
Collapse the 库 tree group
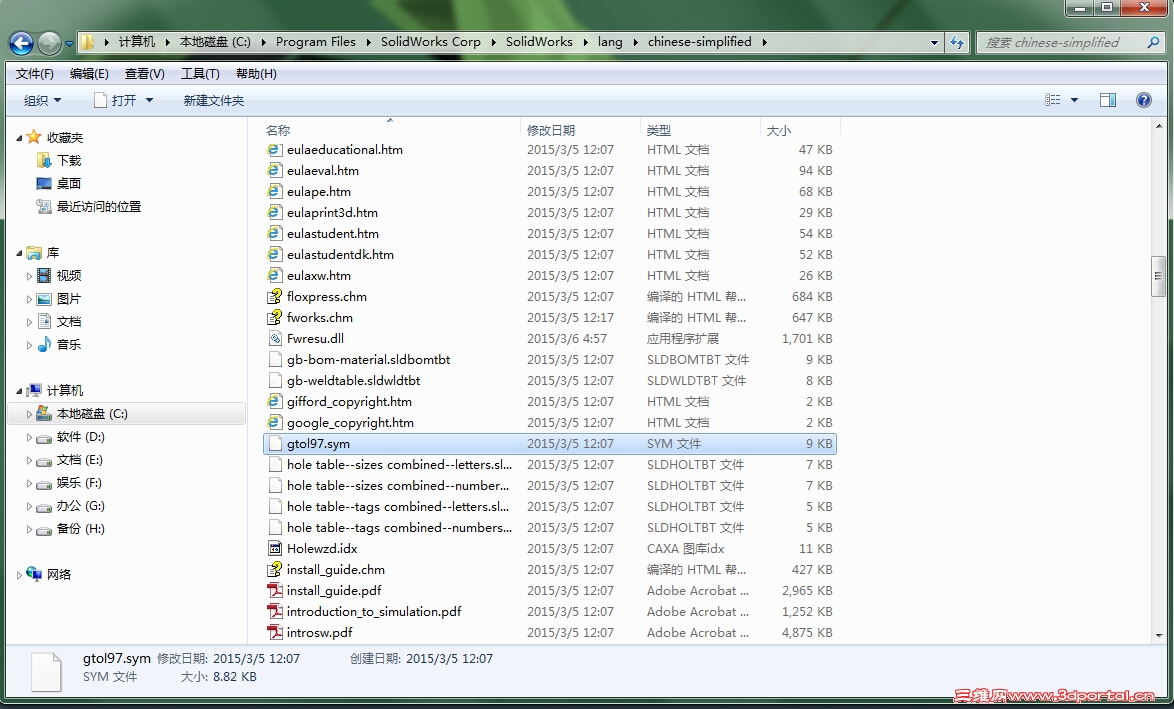click(19, 253)
